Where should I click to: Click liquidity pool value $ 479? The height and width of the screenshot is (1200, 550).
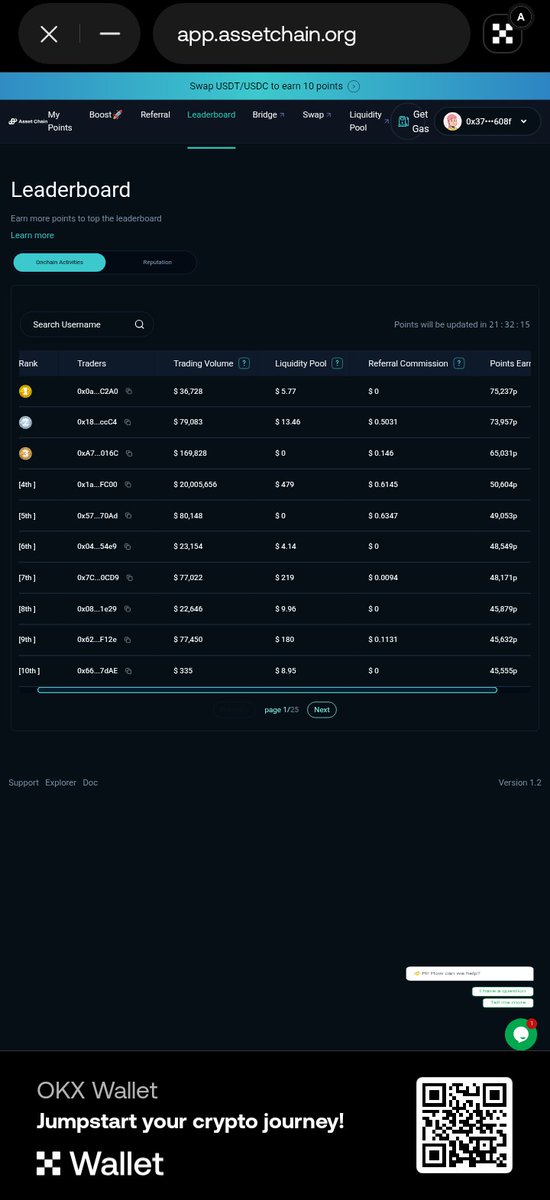click(x=286, y=484)
